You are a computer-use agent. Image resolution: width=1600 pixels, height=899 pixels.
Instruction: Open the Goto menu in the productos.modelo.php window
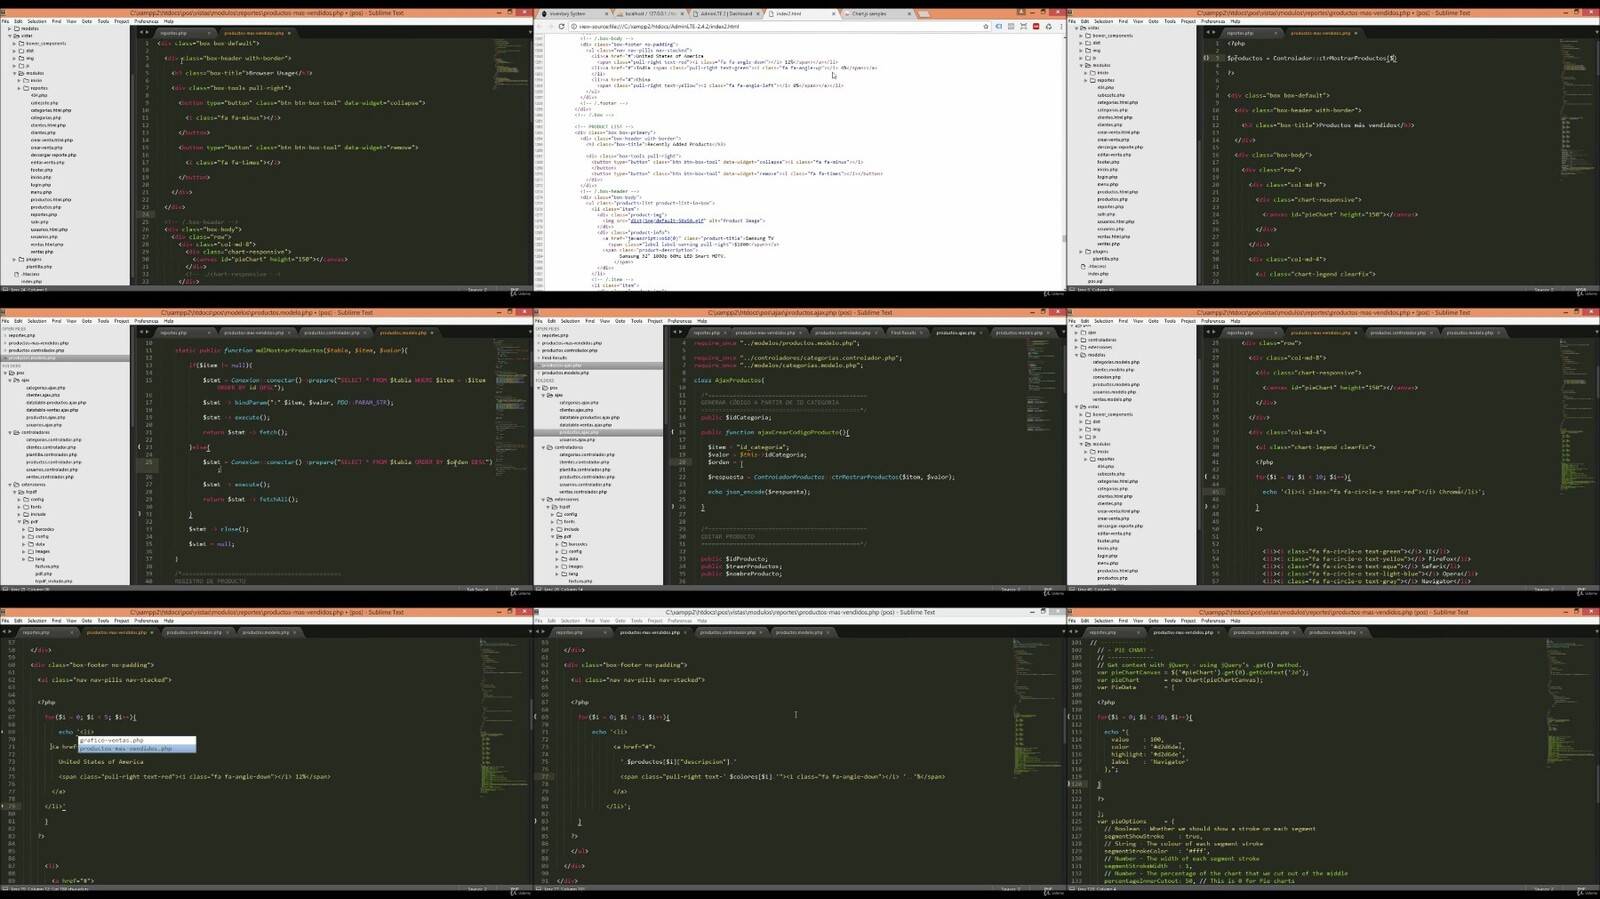pos(87,320)
